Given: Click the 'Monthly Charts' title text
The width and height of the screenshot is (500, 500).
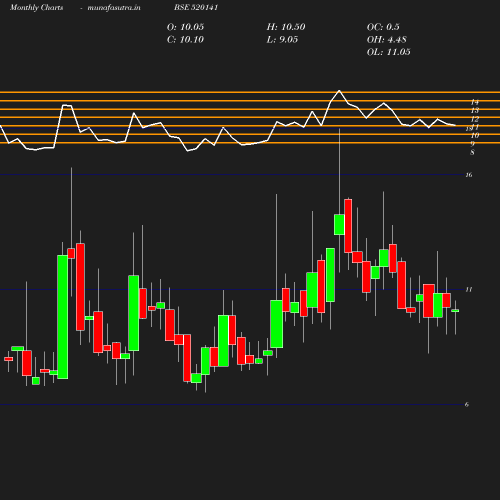Looking at the screenshot, I should coord(37,8).
